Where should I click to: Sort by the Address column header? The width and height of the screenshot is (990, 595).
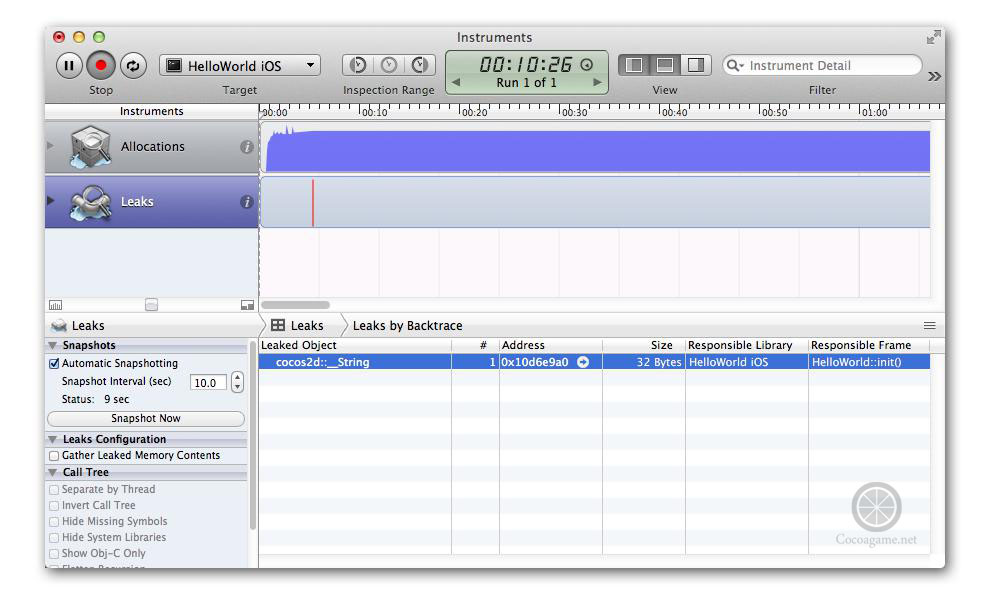coord(551,346)
